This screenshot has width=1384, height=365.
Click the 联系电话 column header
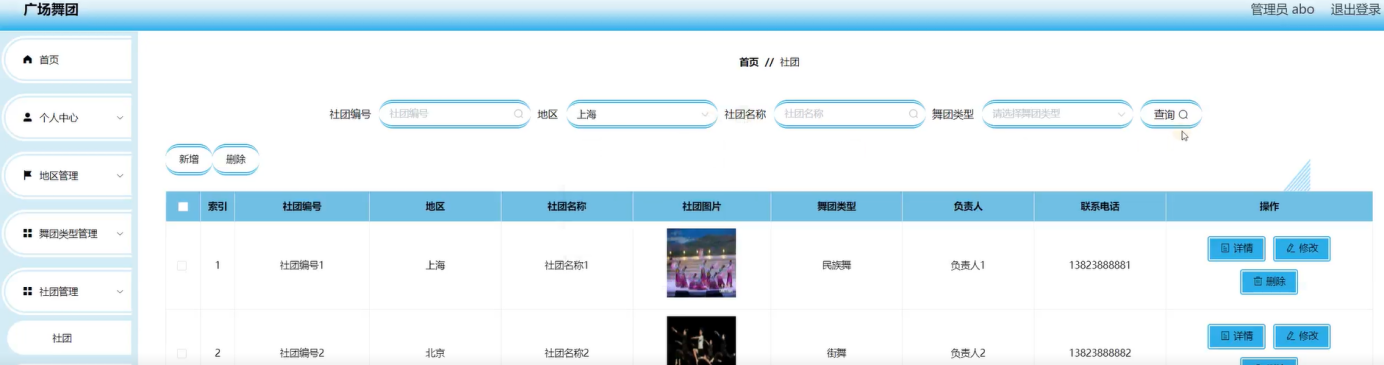1099,207
